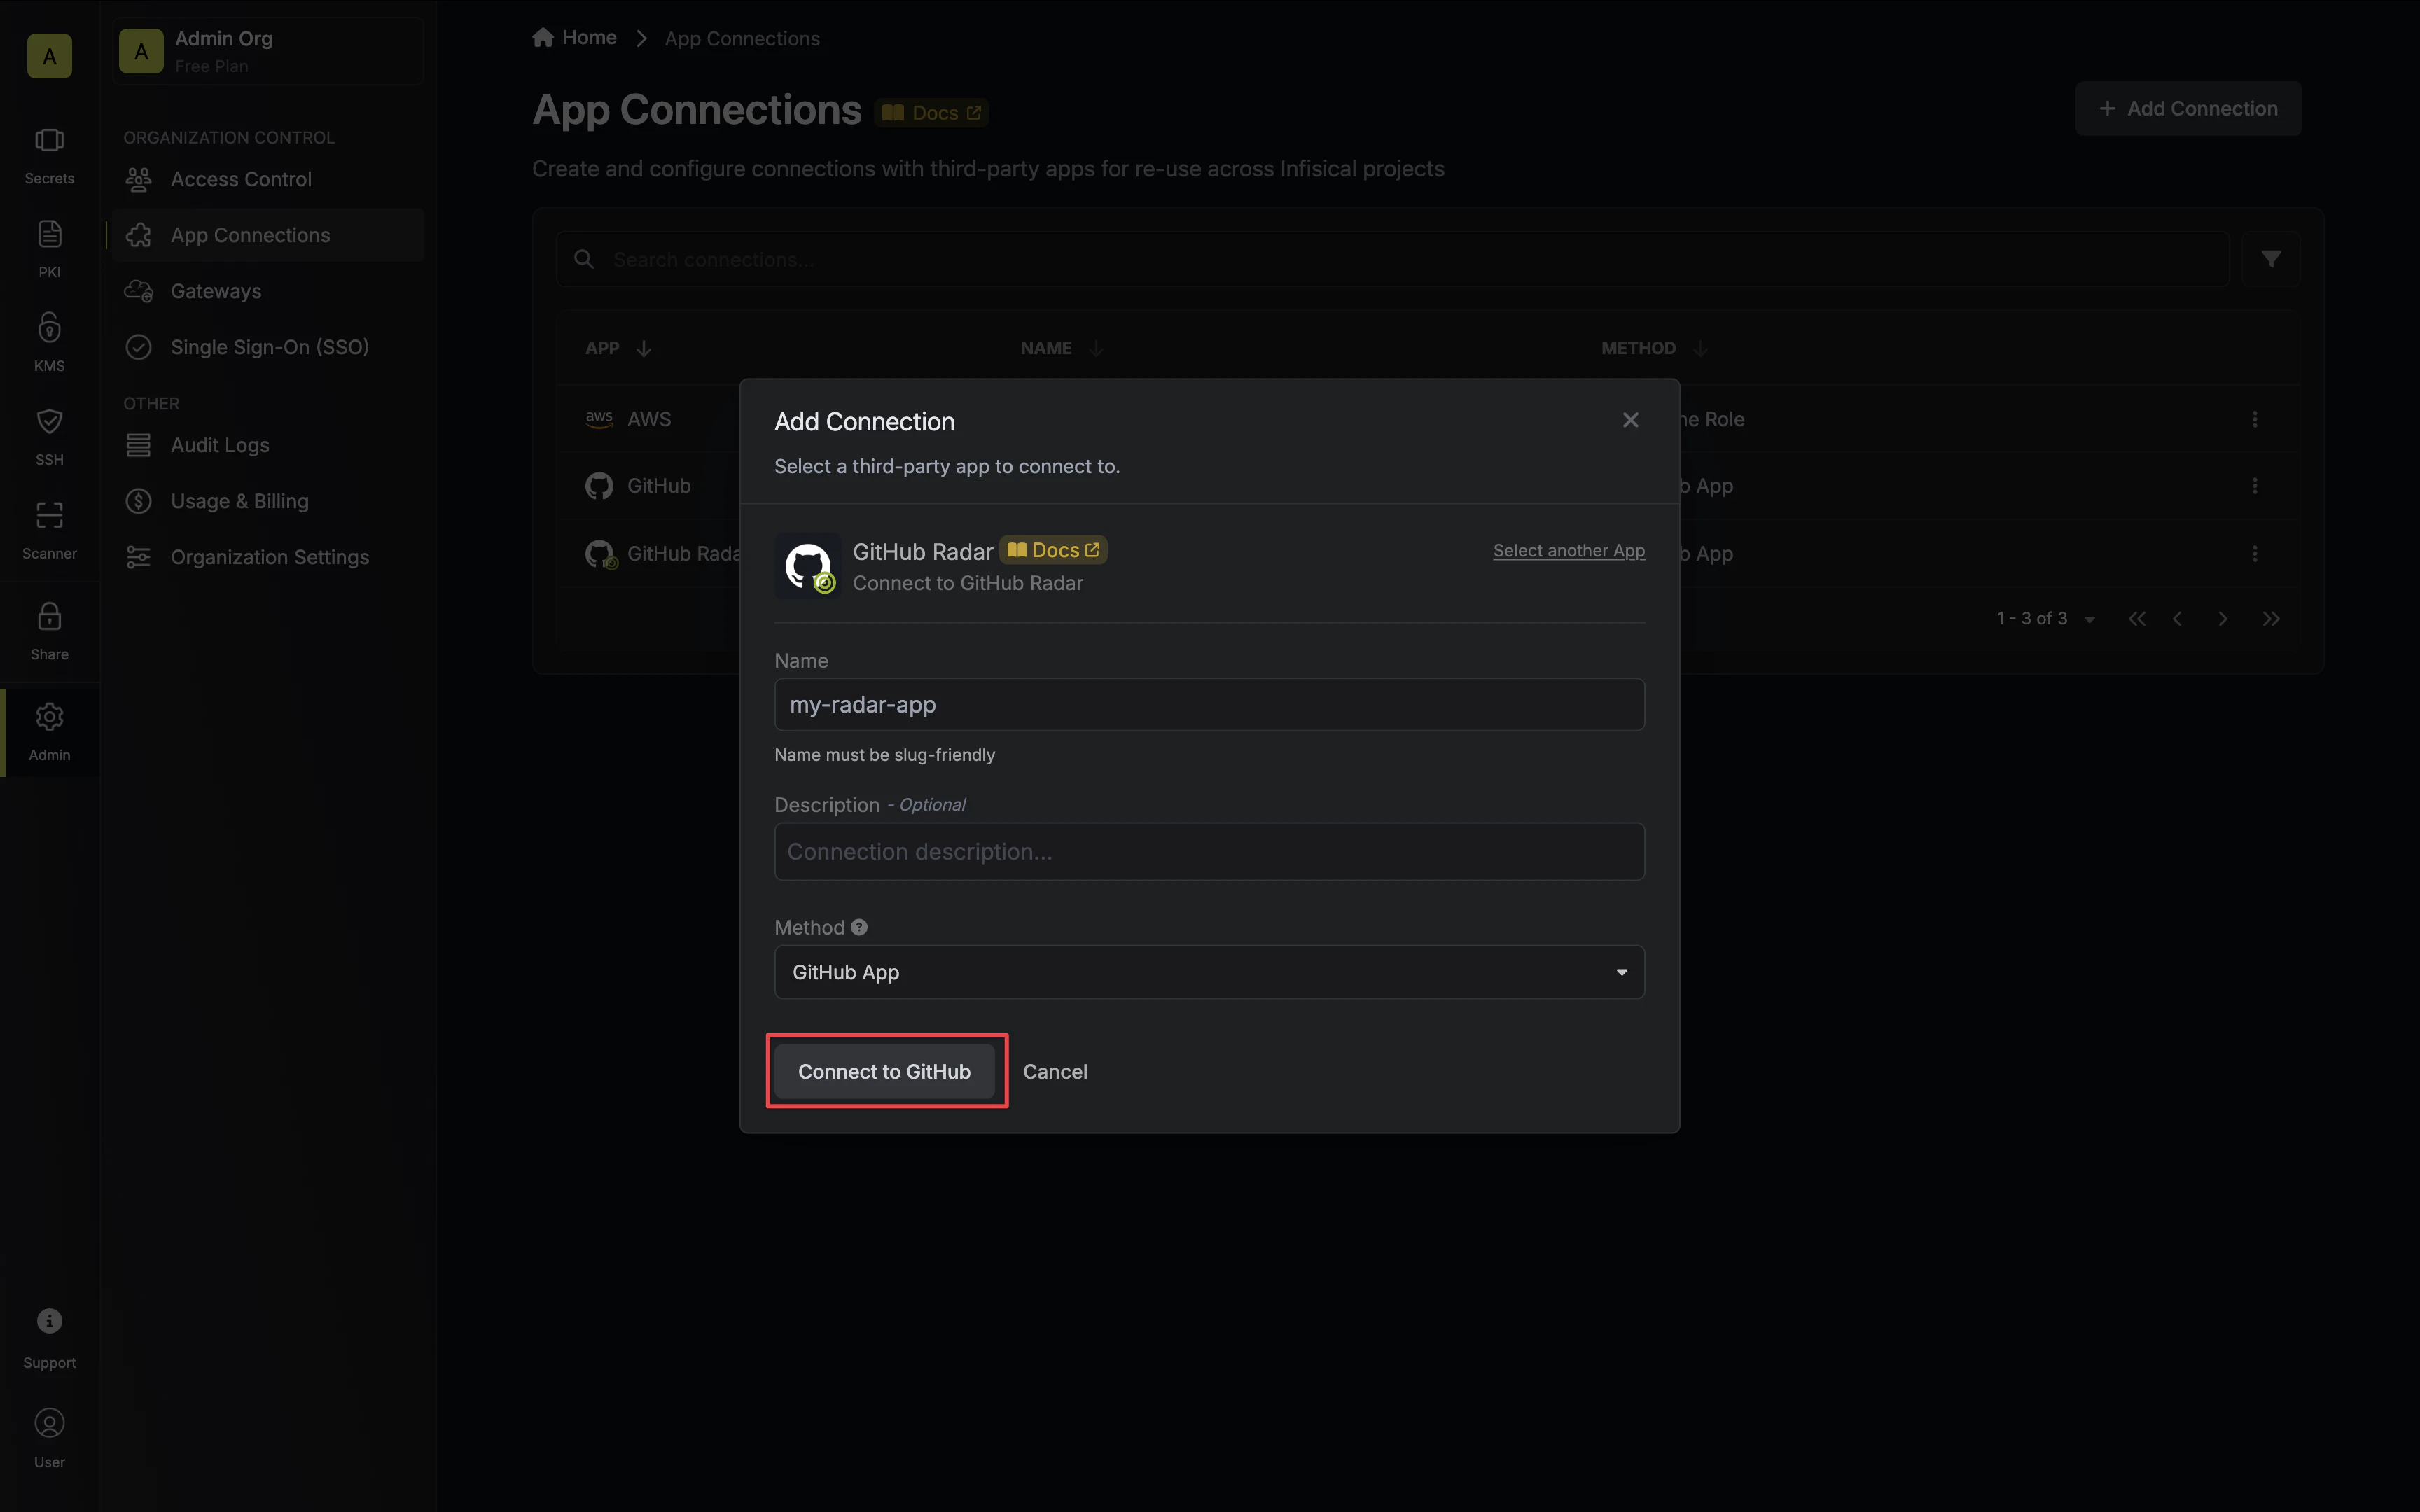The image size is (2420, 1512).
Task: Open the Method dropdown showing GitHub App
Action: tap(1209, 972)
